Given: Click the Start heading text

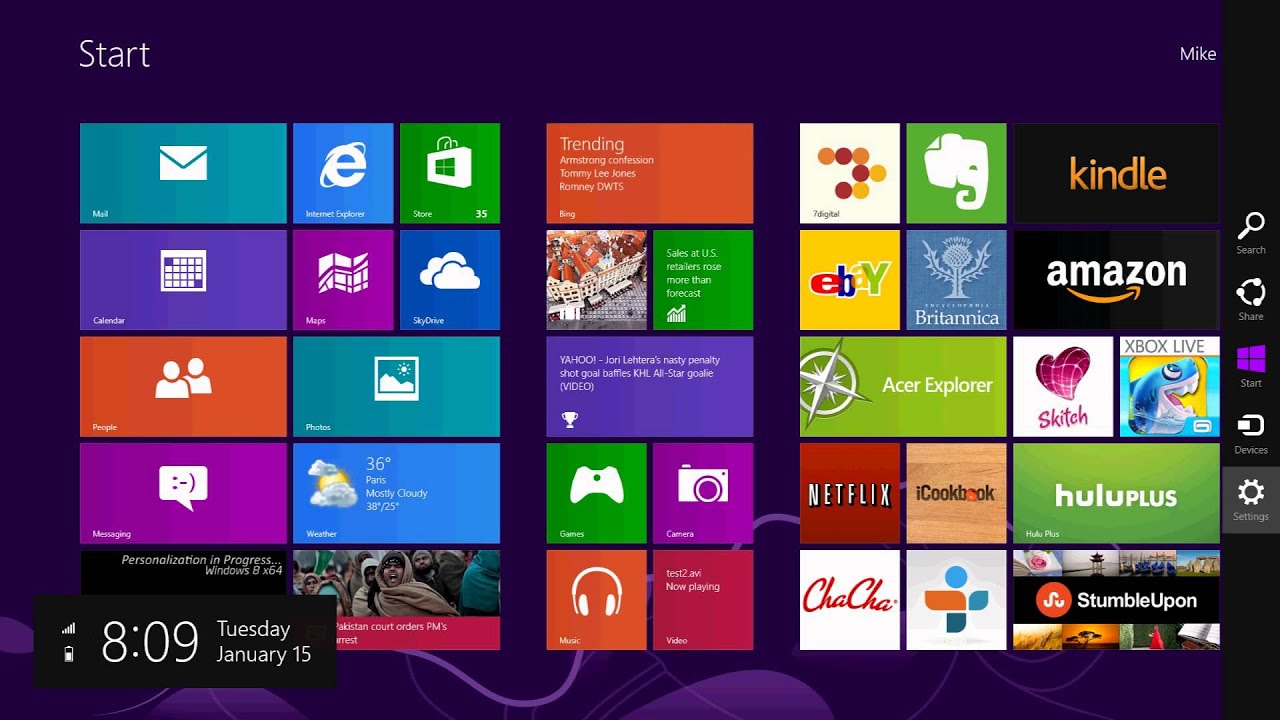Looking at the screenshot, I should [x=114, y=54].
